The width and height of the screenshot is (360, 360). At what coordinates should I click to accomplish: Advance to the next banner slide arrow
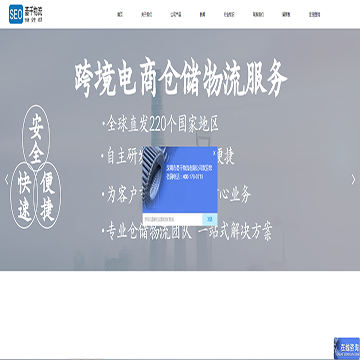353,180
